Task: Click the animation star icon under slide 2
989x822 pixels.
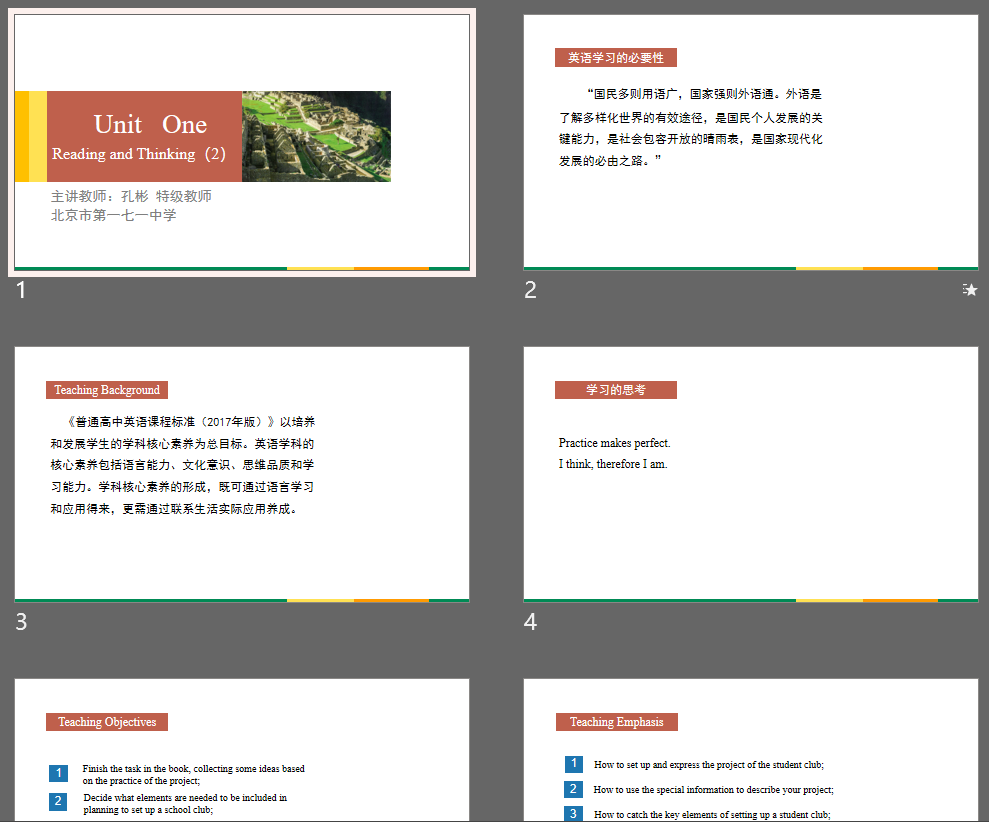Action: tap(970, 290)
